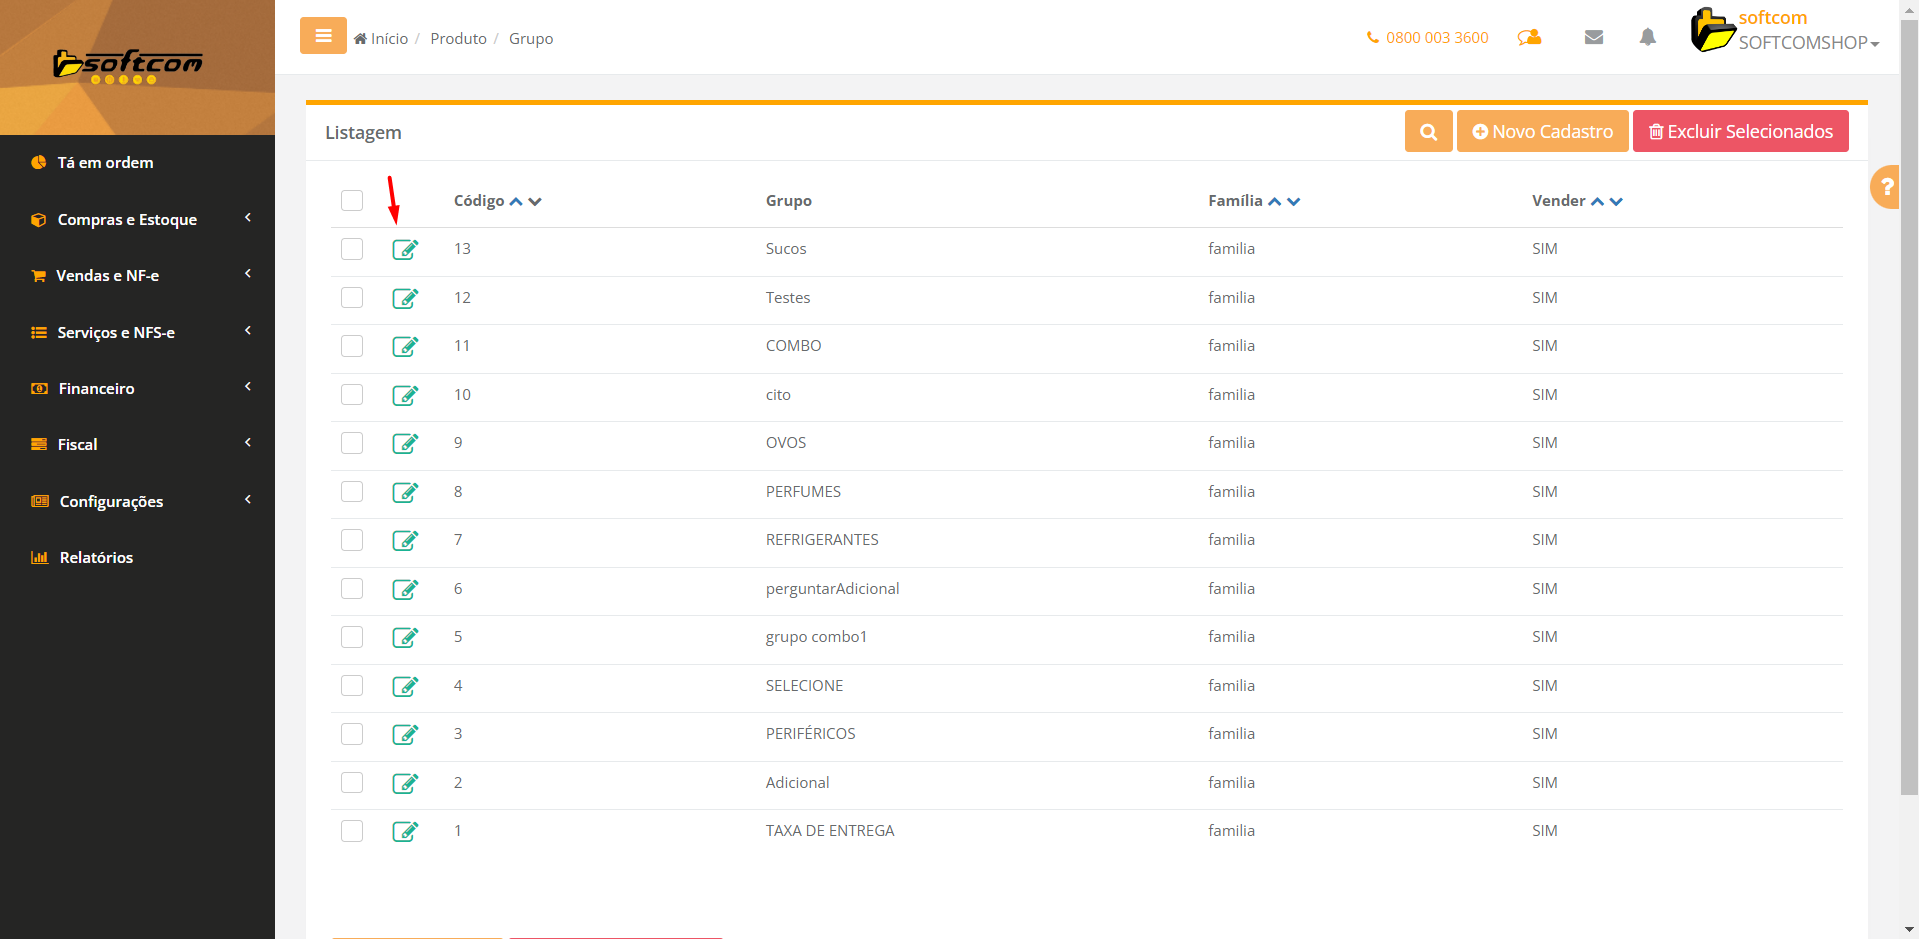Sort Vender column ascending arrow
The image size is (1919, 939).
pyautogui.click(x=1598, y=202)
